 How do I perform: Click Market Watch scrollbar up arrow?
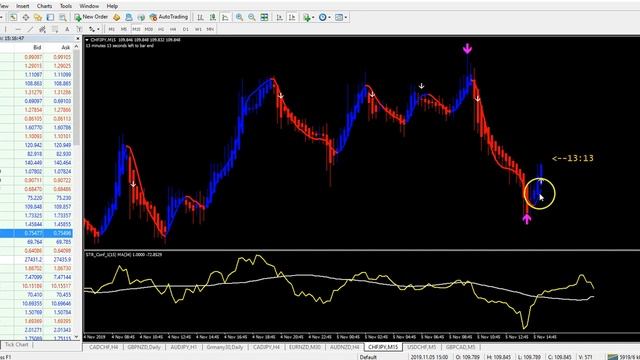[77, 47]
